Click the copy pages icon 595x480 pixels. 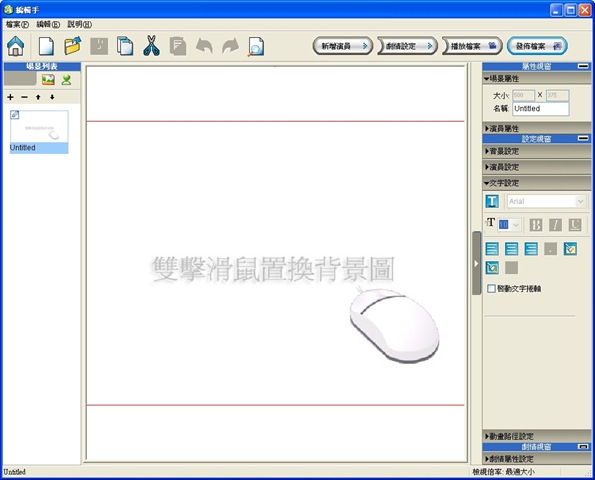[x=125, y=46]
